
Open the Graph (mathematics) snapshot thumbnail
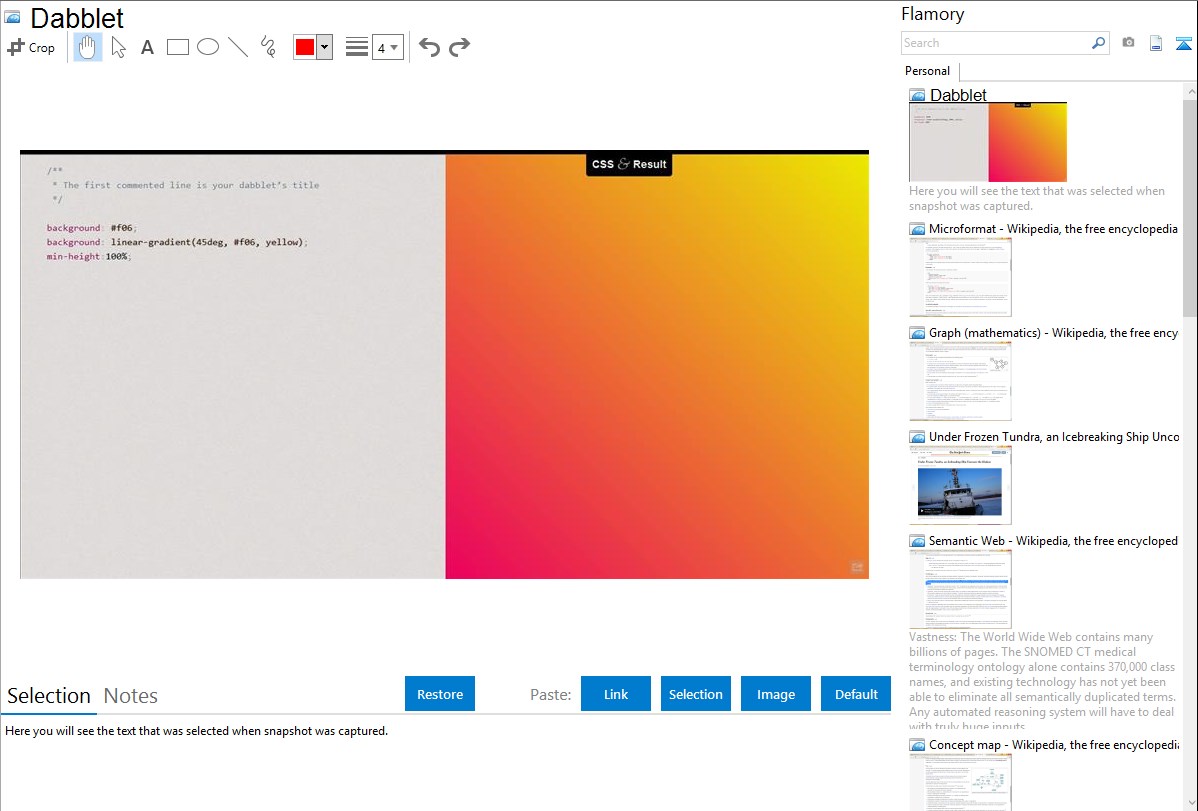pyautogui.click(x=960, y=381)
